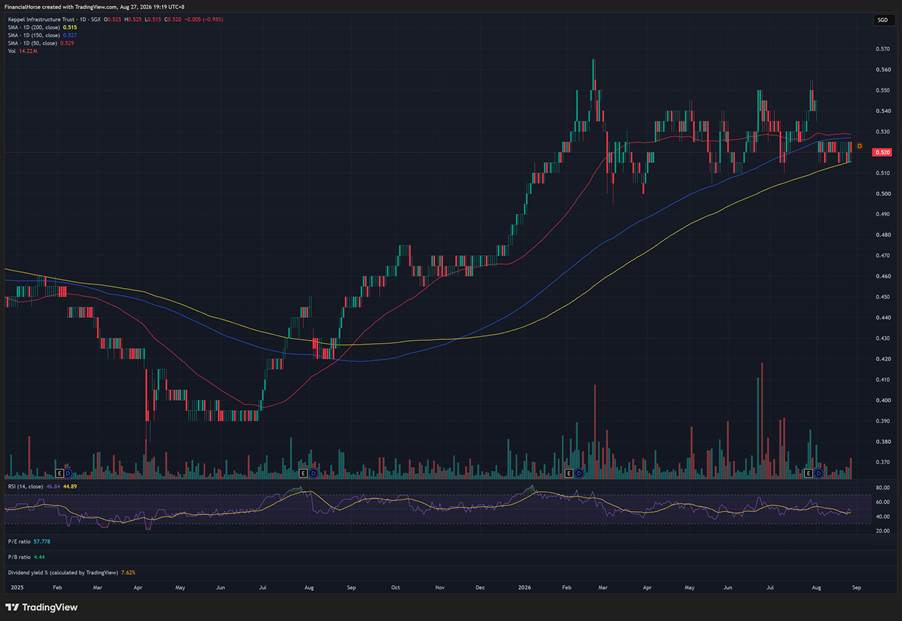Open the earnings 'E' marker near Aug 2025
Screen dimensions: 902x621
coord(304,473)
